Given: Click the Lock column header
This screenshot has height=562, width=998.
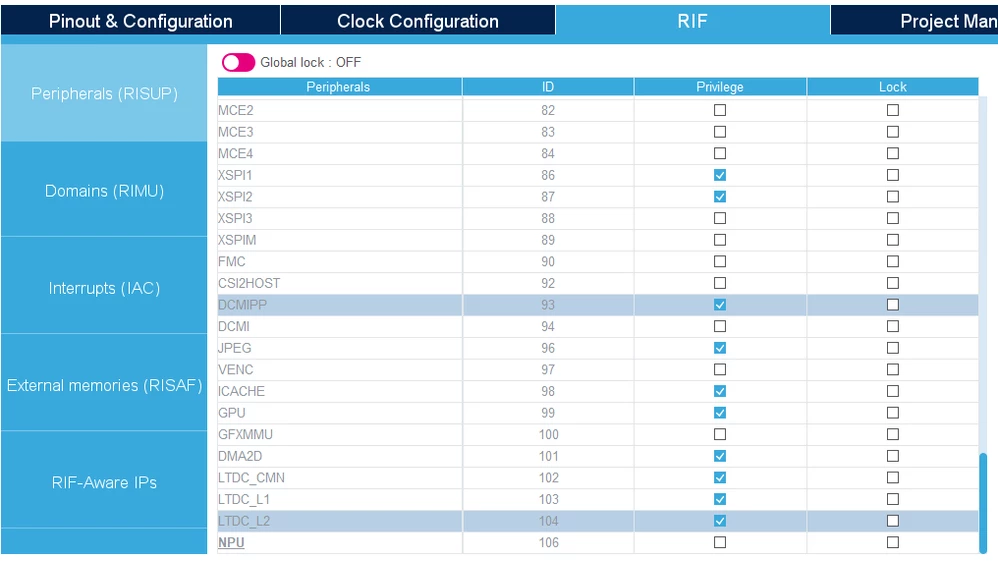Looking at the screenshot, I should click(892, 87).
